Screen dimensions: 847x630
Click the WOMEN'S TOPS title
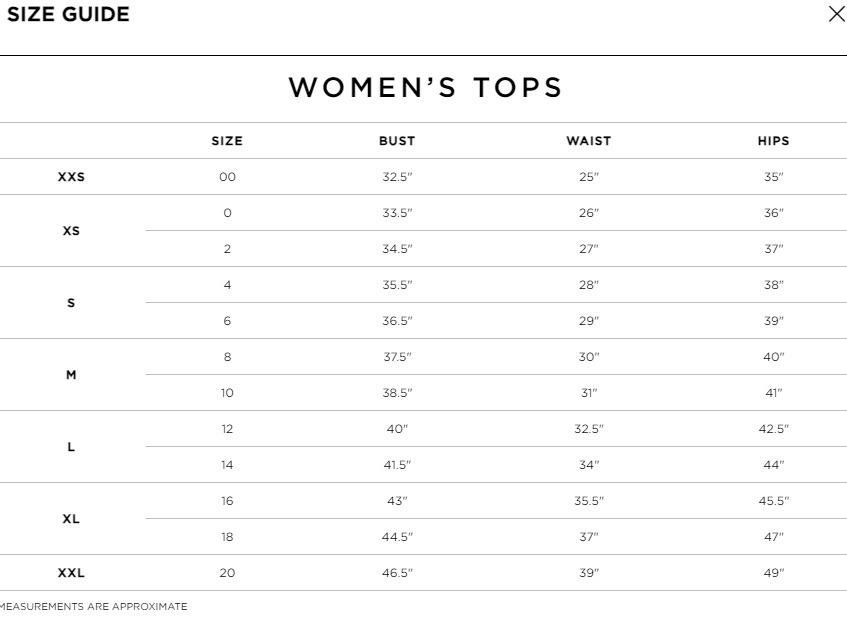(x=426, y=88)
